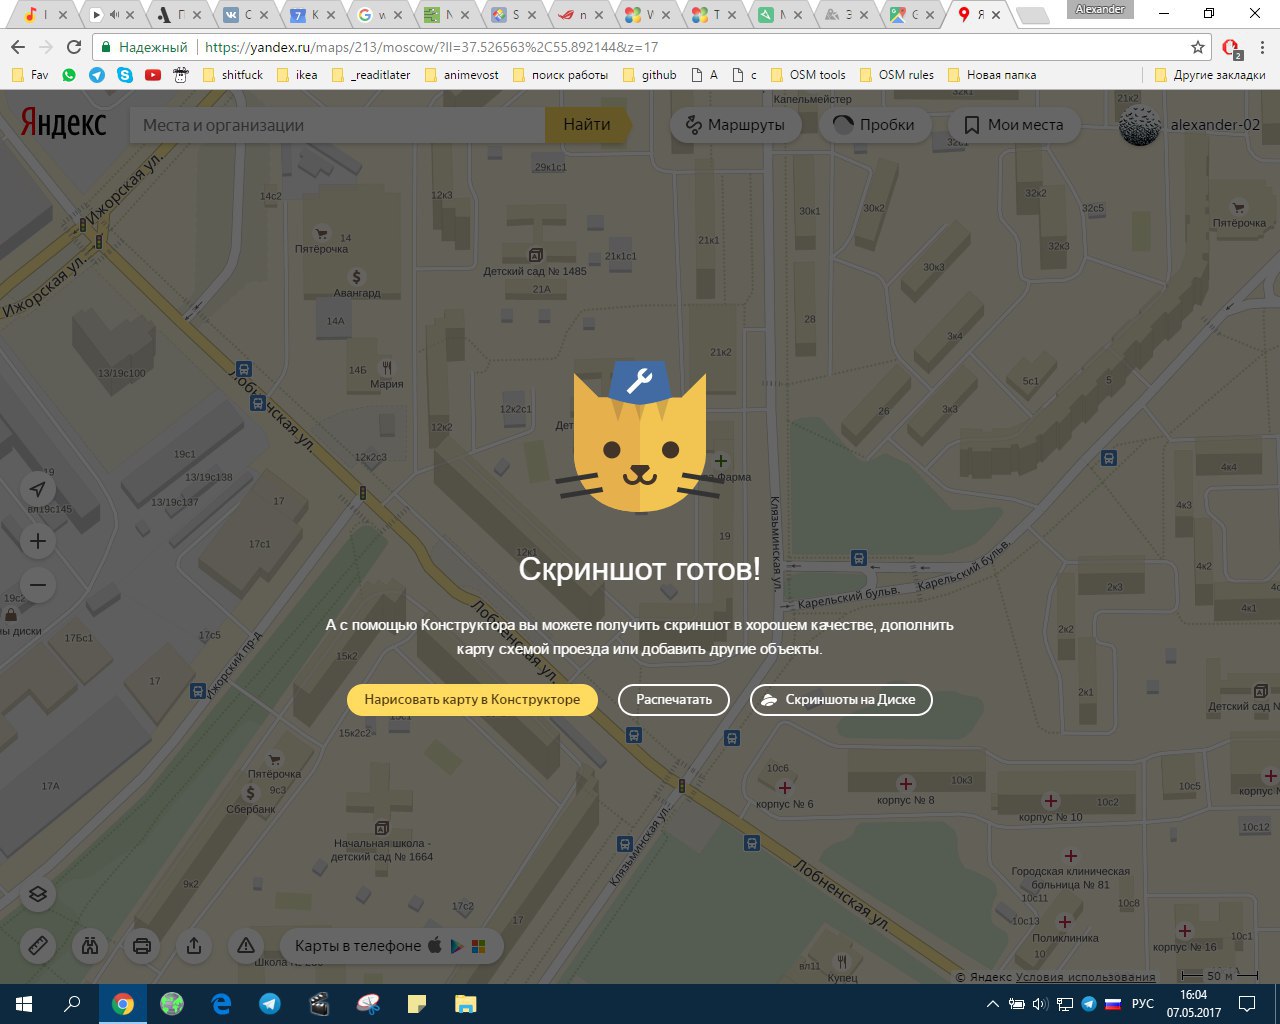Viewport: 1280px width, 1024px height.
Task: Select the ruler measurement tool
Action: click(x=38, y=945)
